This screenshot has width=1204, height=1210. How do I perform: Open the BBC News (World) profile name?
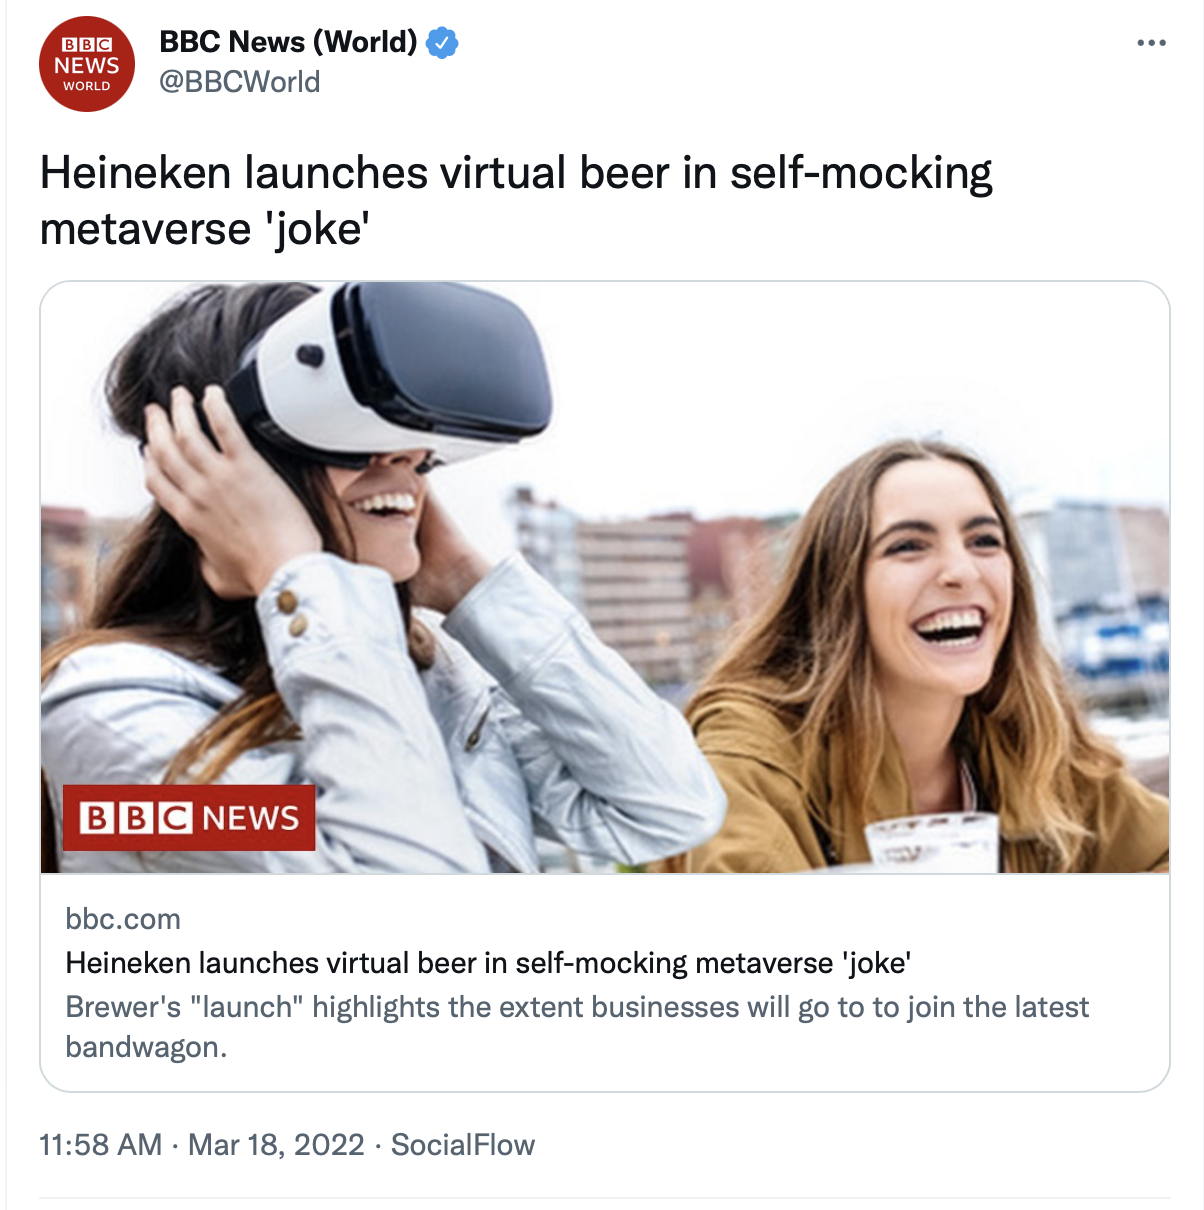[288, 42]
